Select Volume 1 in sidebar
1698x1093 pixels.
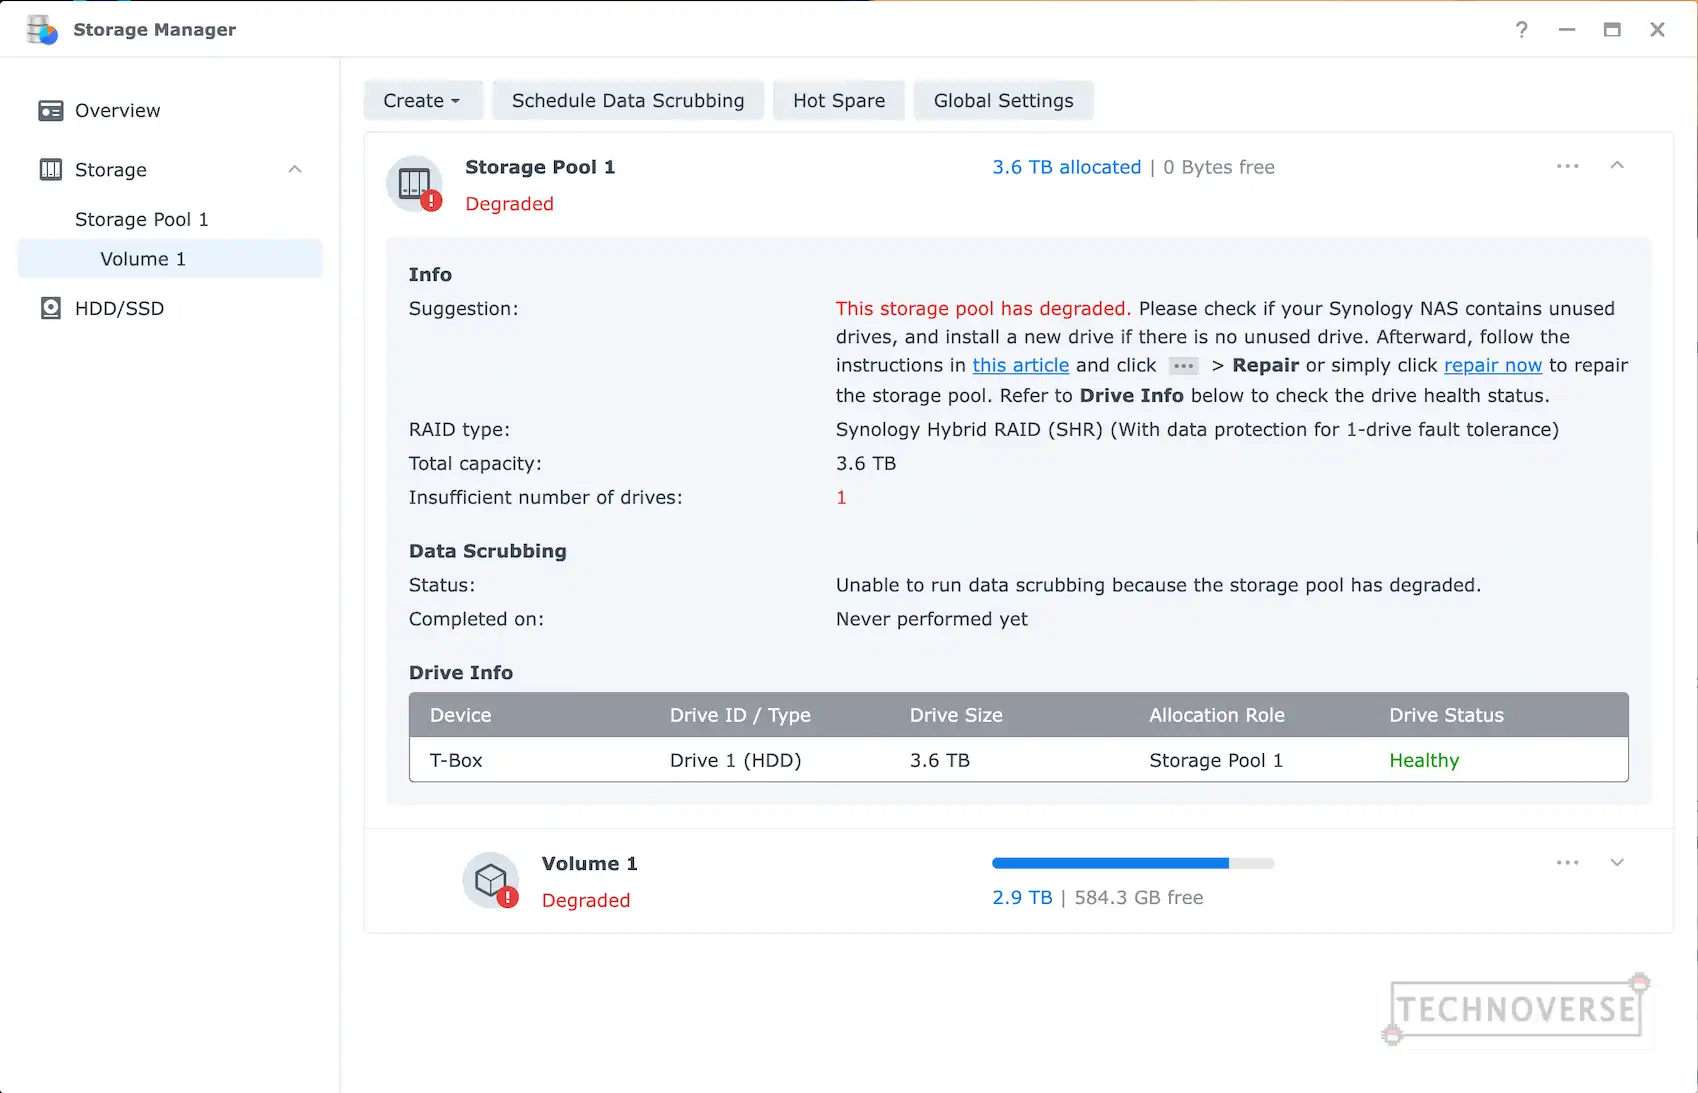(x=170, y=259)
